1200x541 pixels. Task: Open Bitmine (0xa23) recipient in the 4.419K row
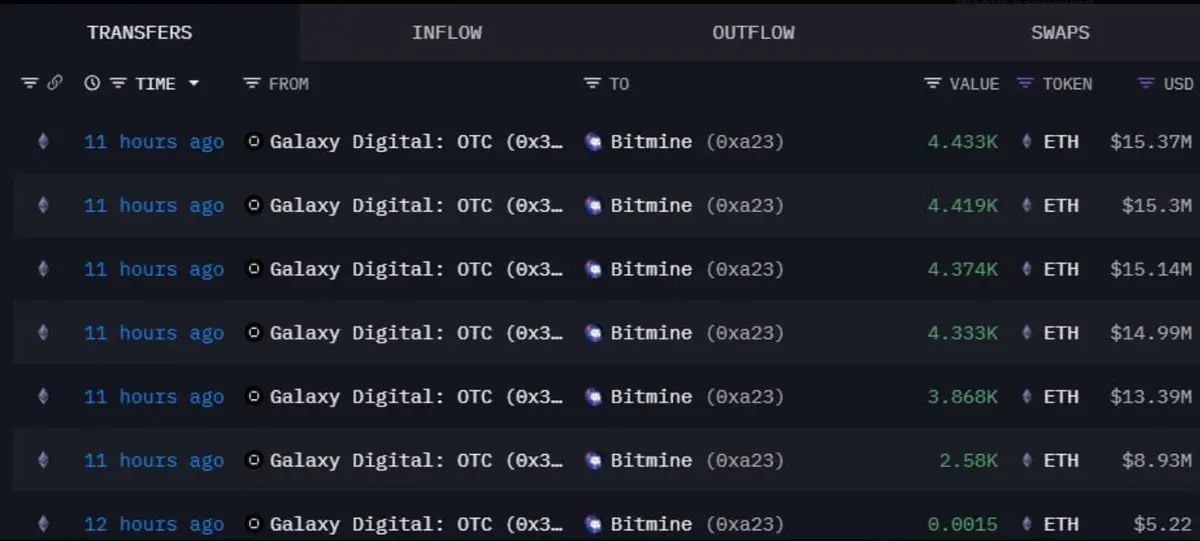pyautogui.click(x=697, y=205)
